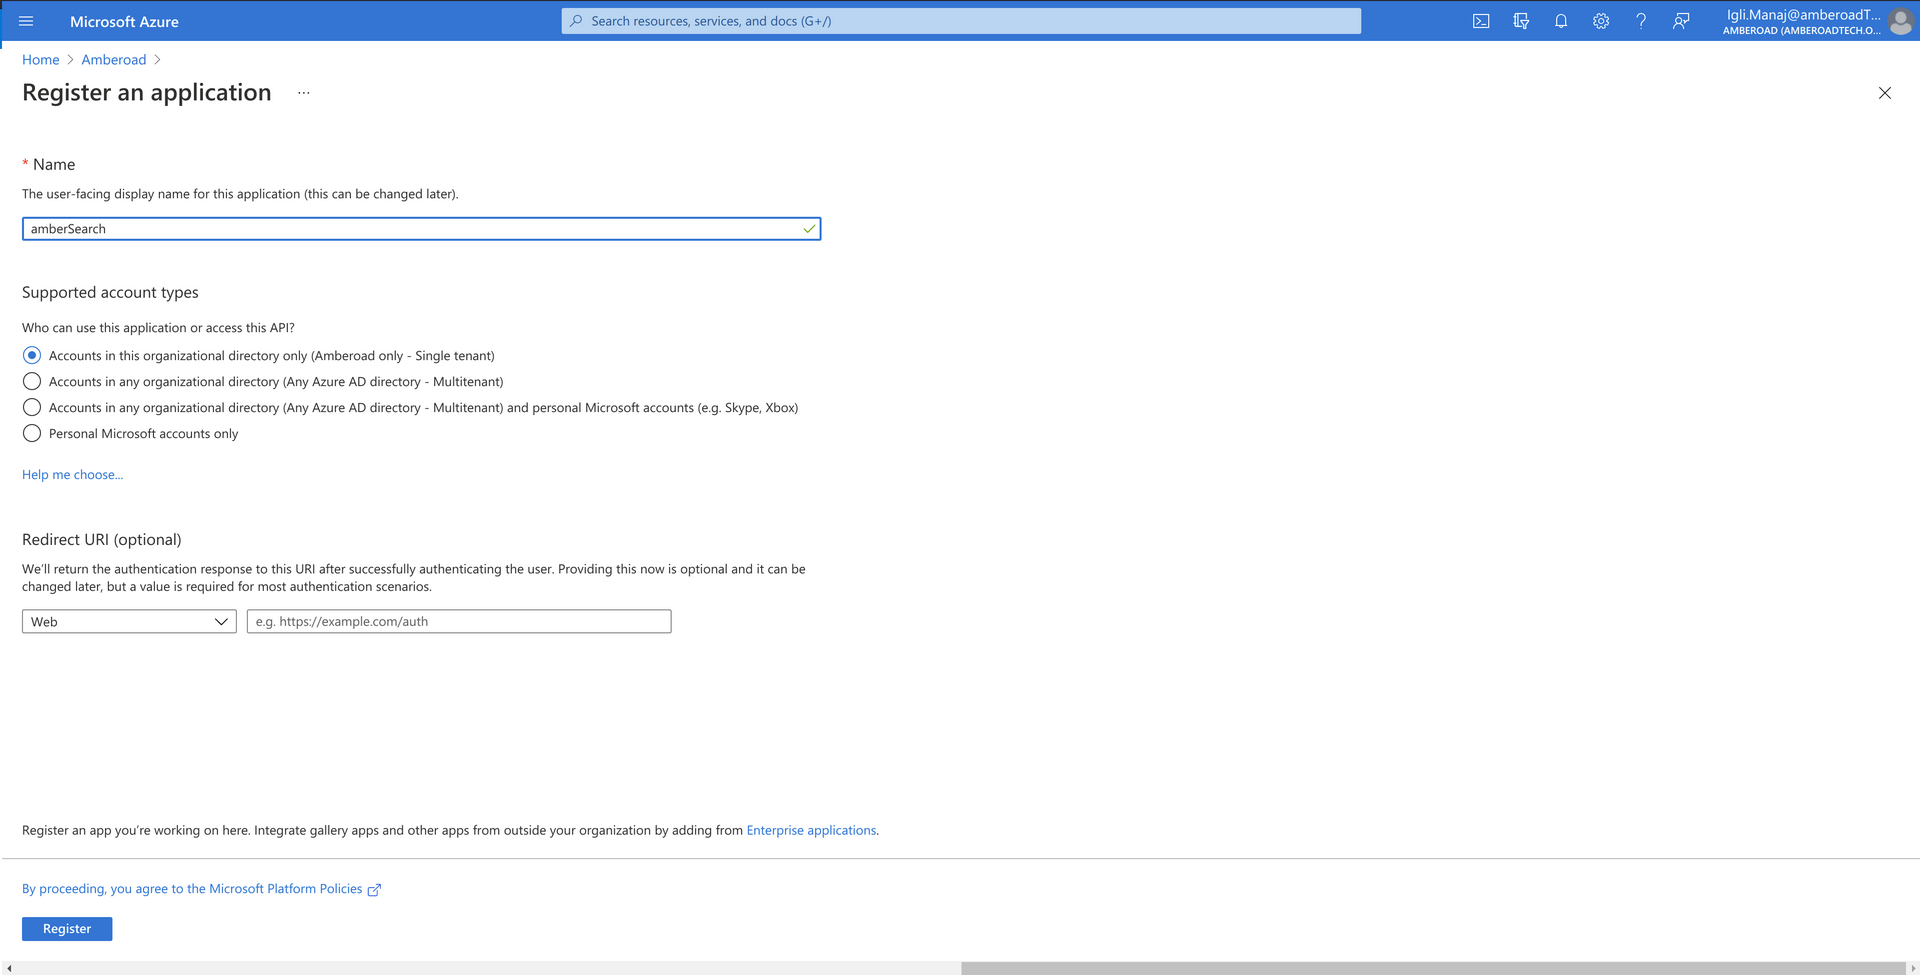Launch Cloud Shell from the top bar
Screen dimensions: 1920x975
coord(1481,21)
